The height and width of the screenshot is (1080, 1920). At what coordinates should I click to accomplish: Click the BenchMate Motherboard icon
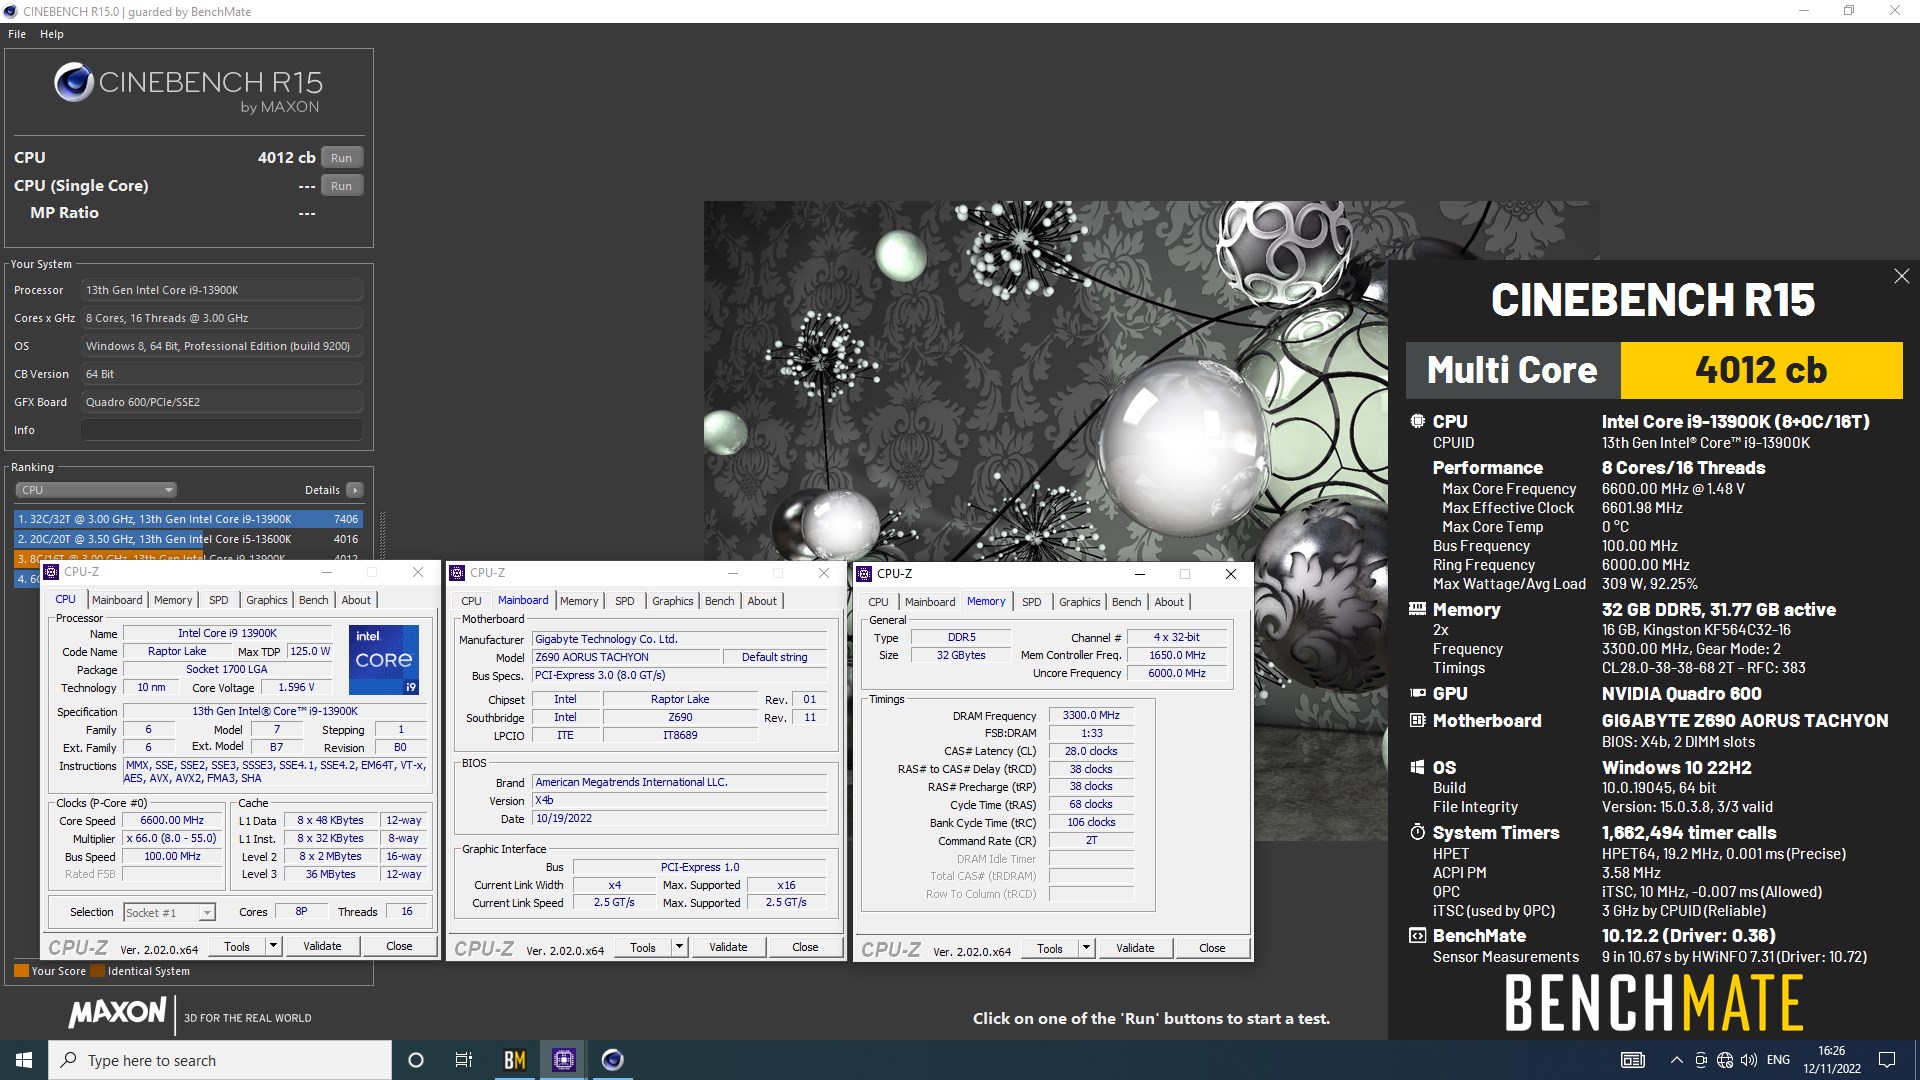pyautogui.click(x=1417, y=720)
